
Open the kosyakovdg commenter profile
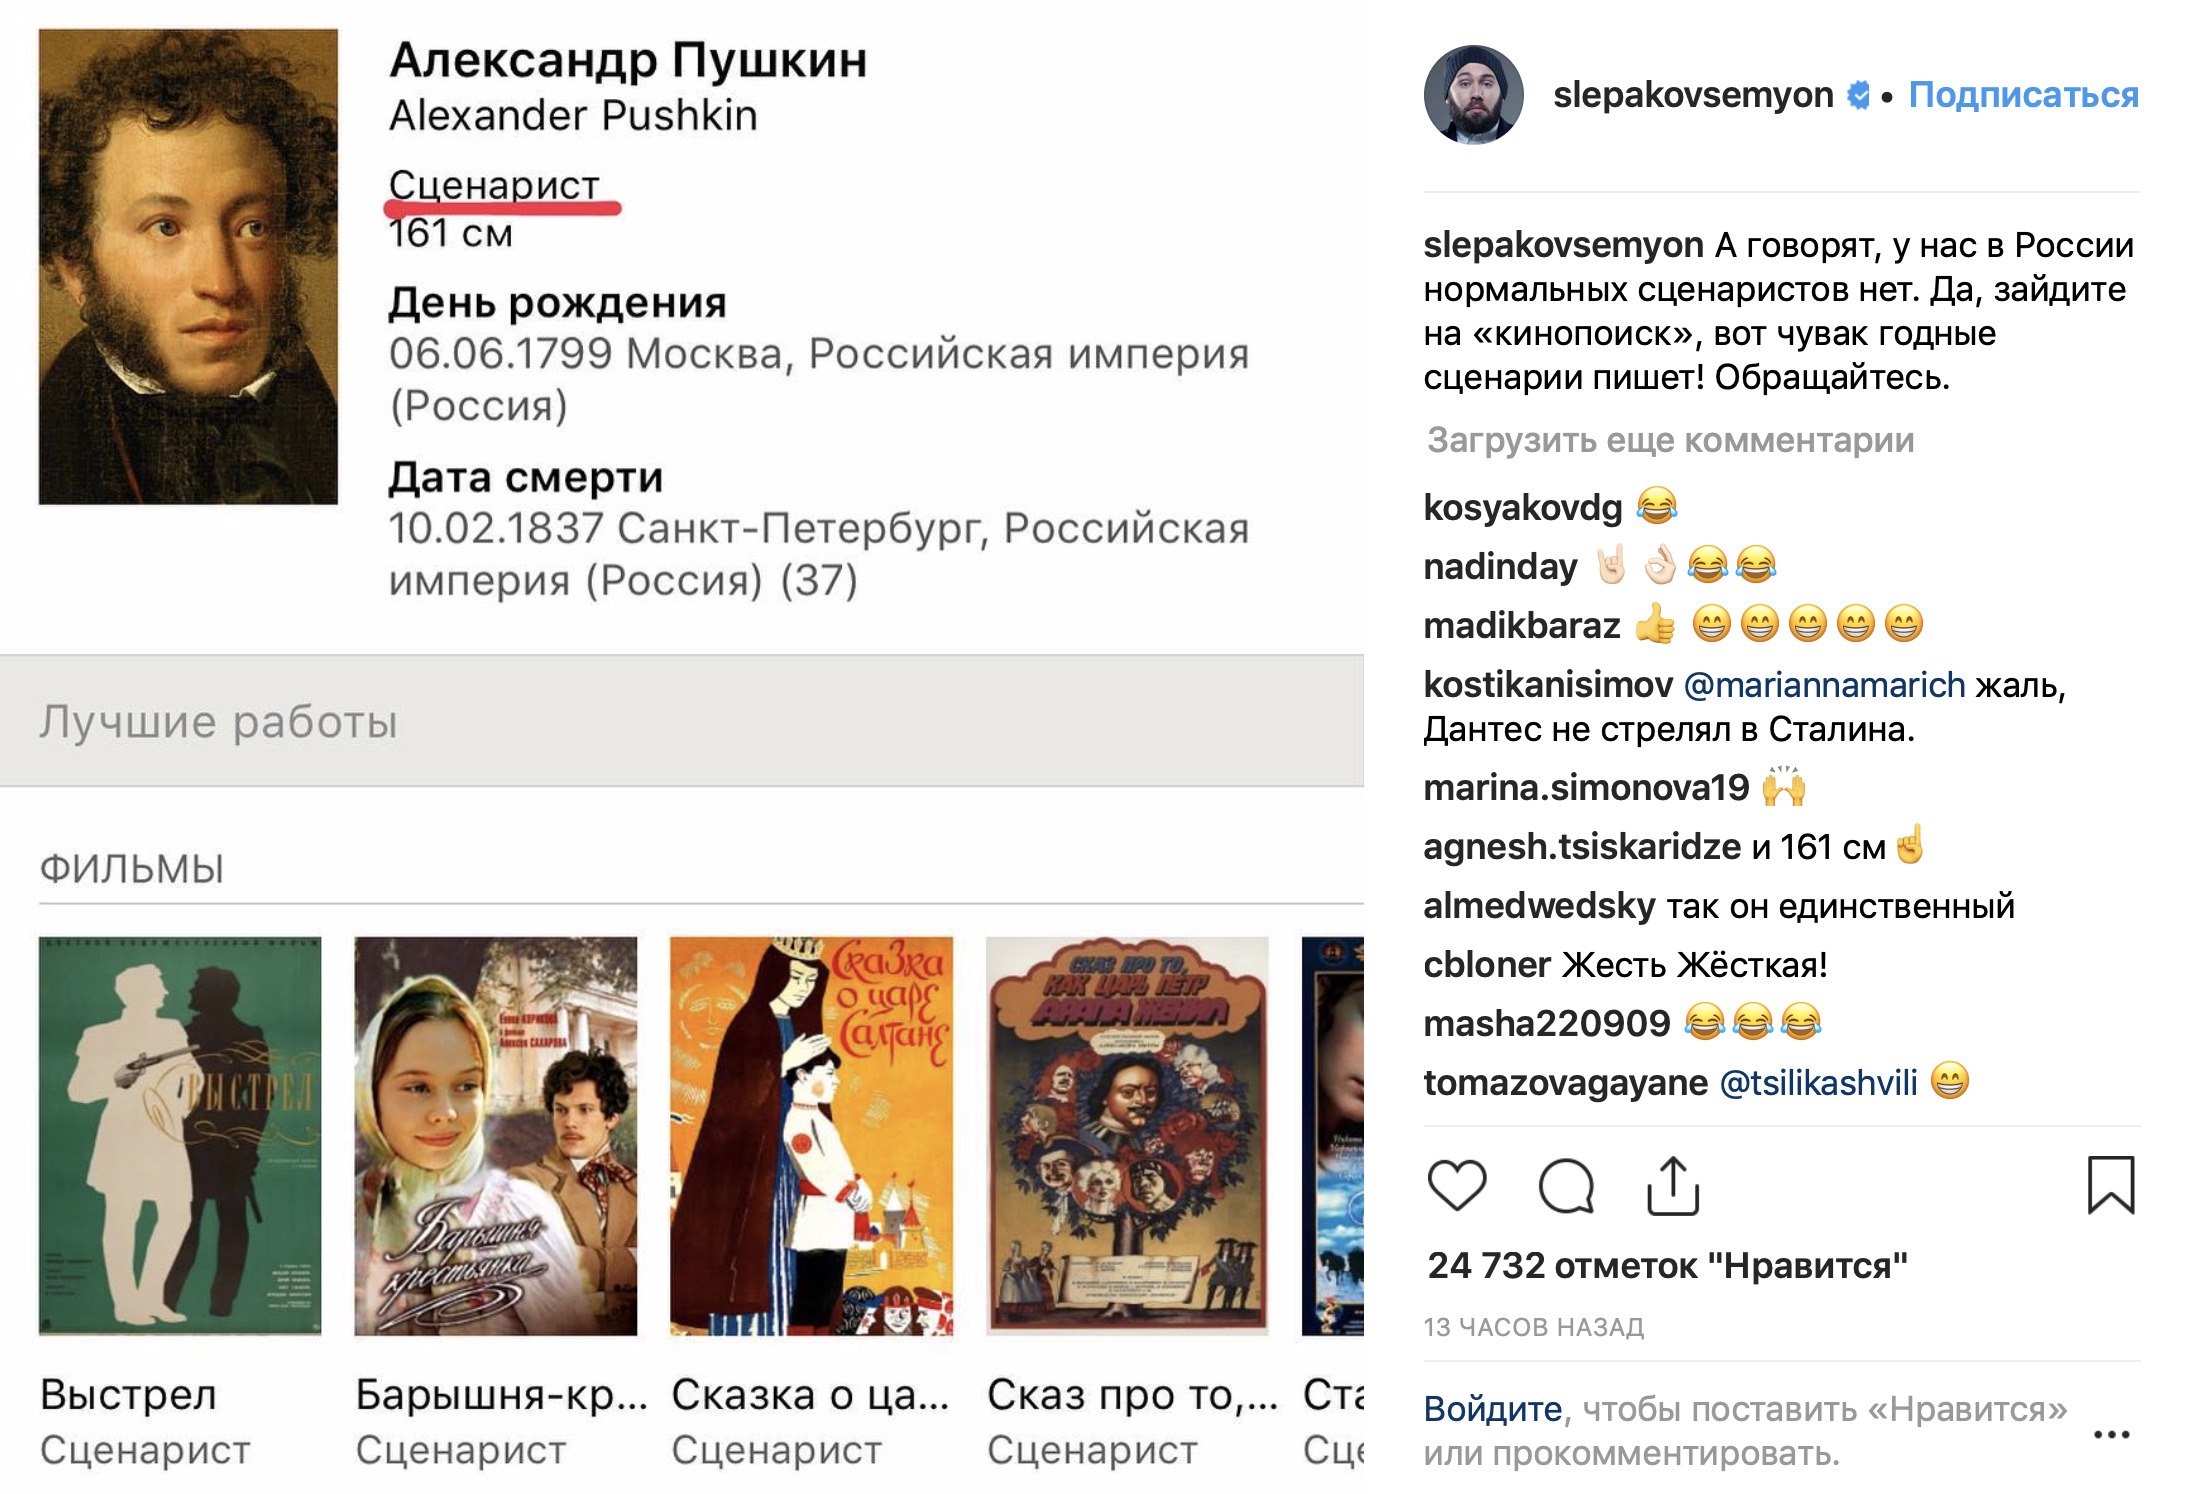(1523, 507)
